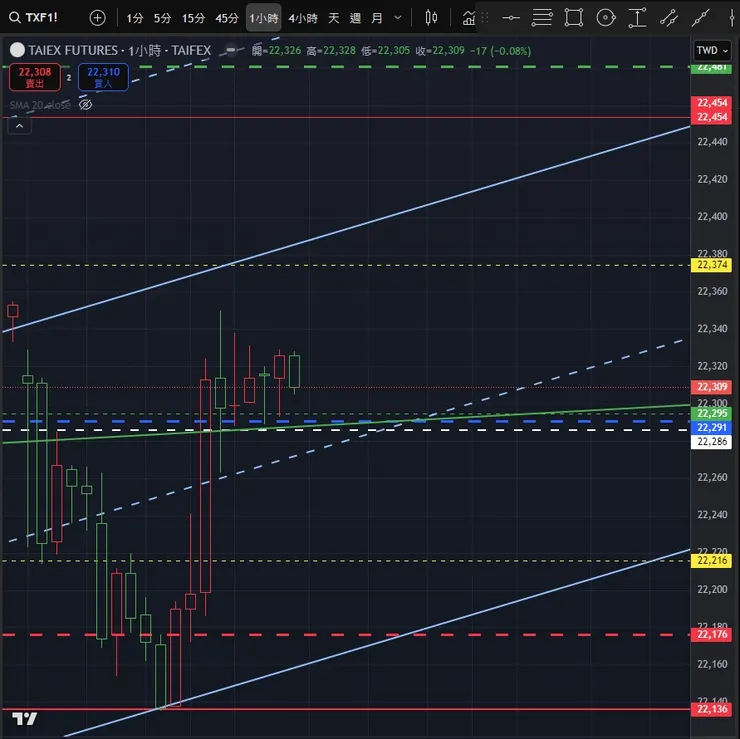Switch to the daily 天 timeframe
Viewport: 740px width, 739px height.
tap(334, 18)
